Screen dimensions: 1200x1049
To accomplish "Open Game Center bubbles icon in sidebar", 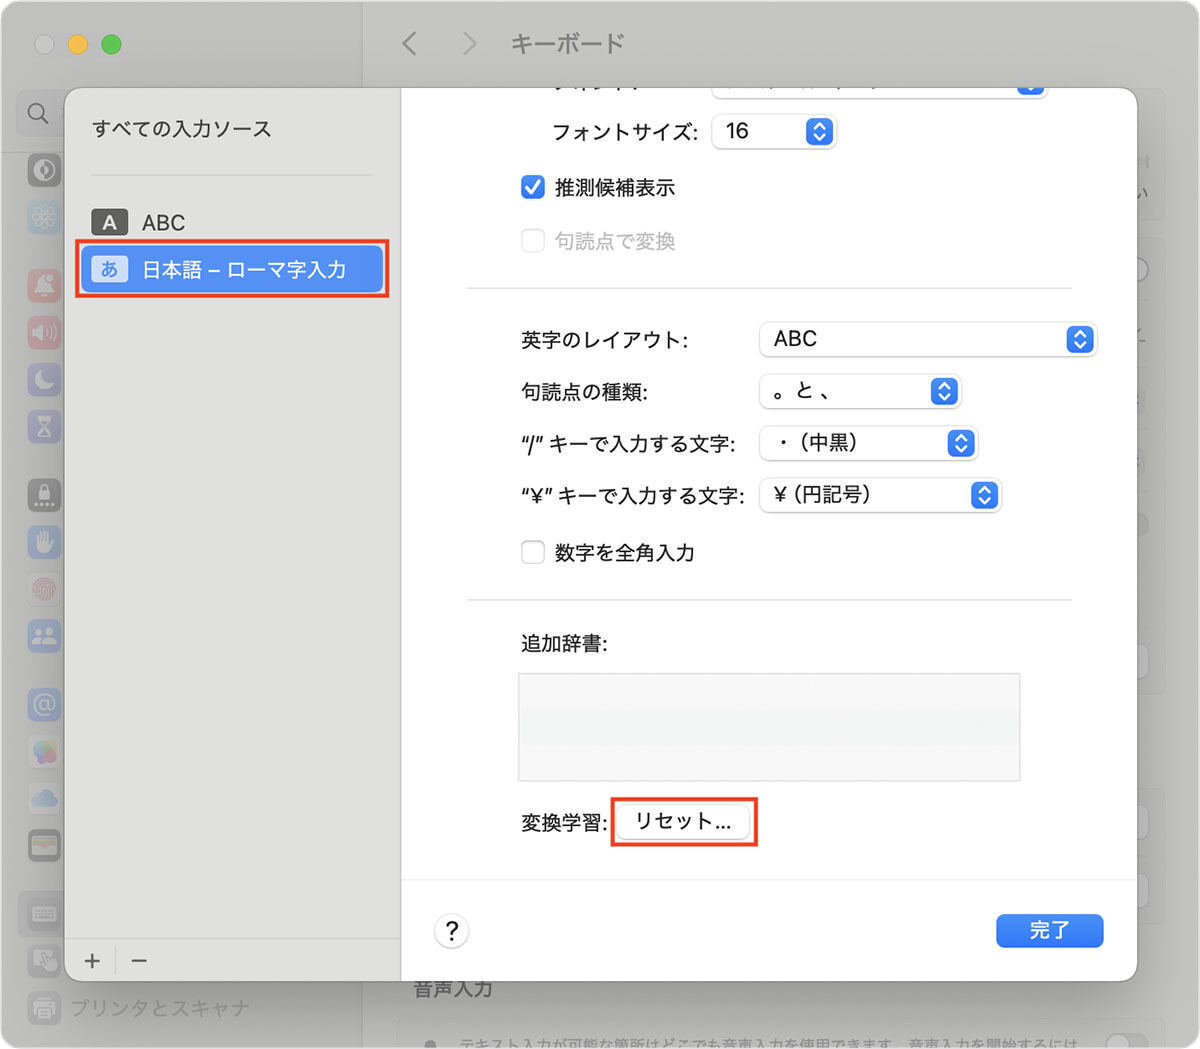I will pos(44,752).
